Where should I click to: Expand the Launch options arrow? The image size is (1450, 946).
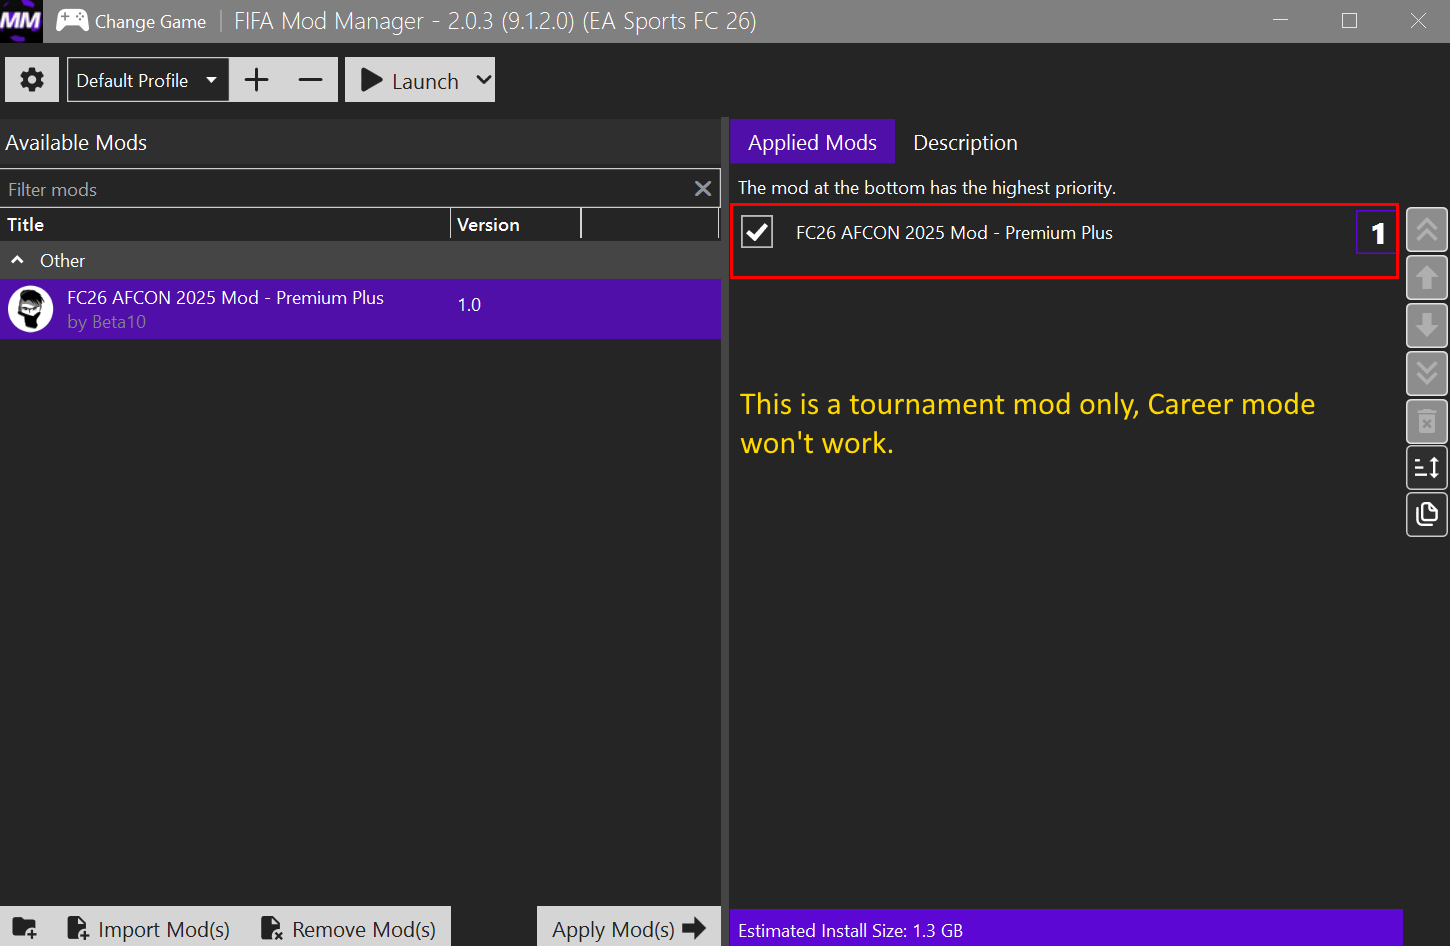click(x=483, y=80)
